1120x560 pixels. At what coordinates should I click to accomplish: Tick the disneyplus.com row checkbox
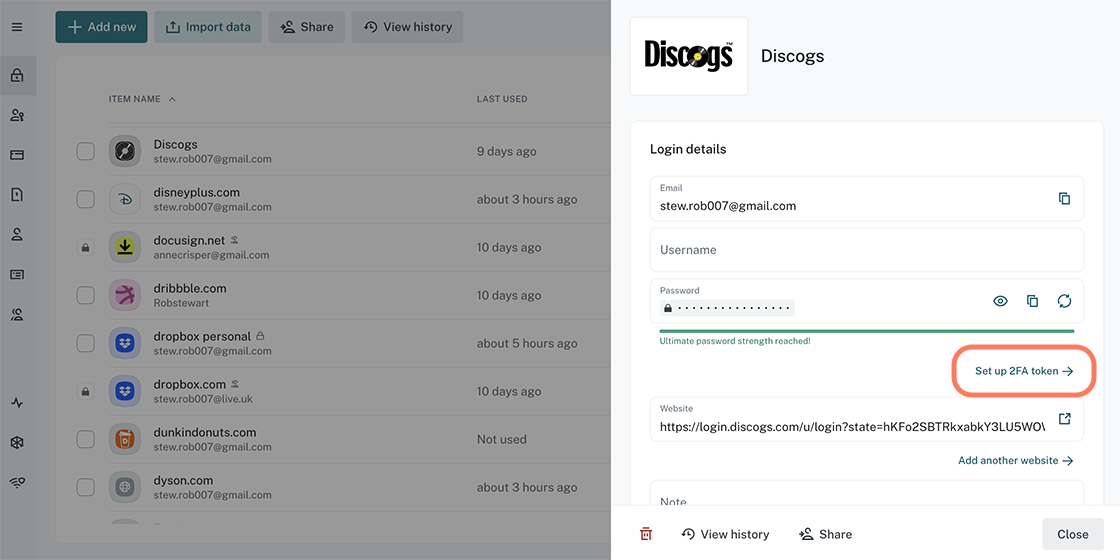pos(86,199)
